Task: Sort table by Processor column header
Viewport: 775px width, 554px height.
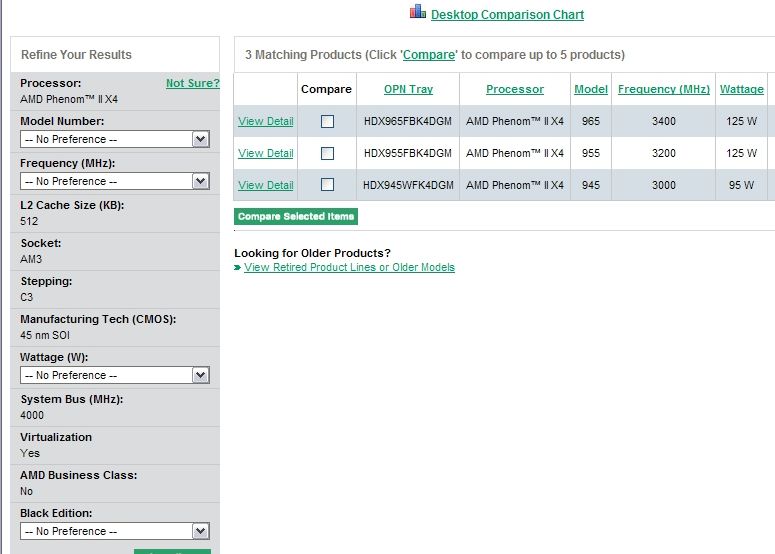Action: click(515, 89)
